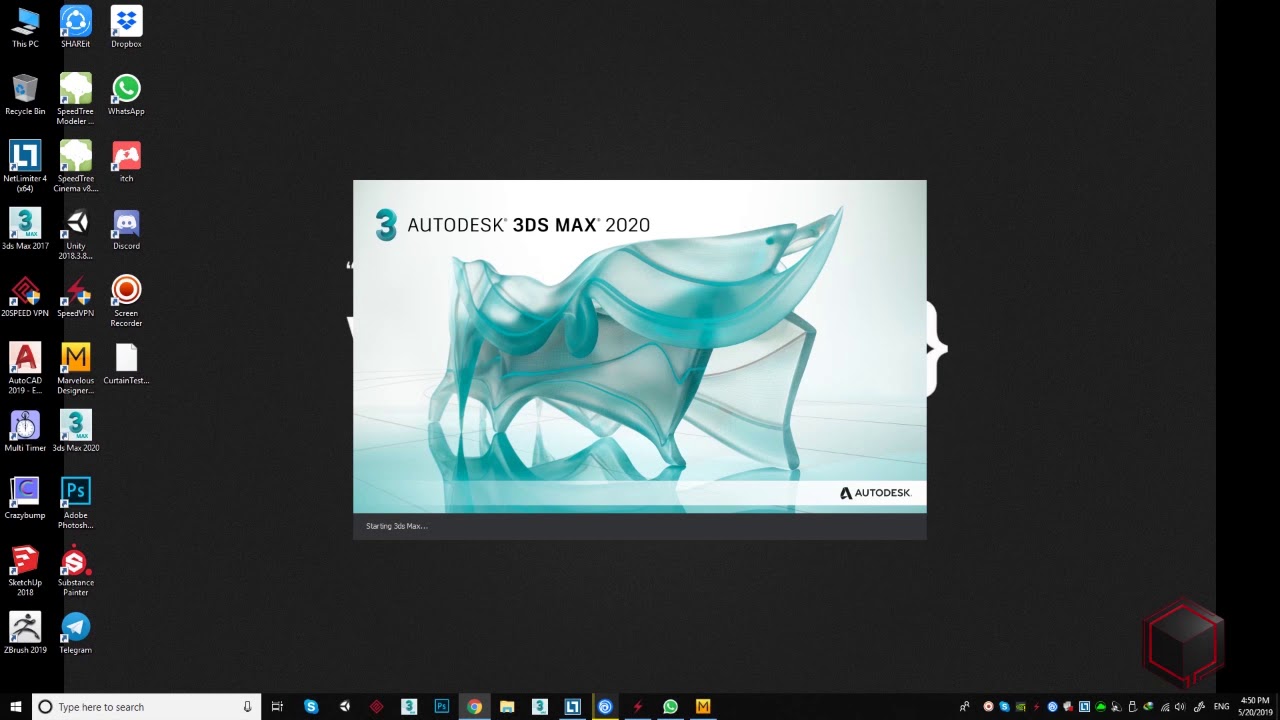
Task: Open Task View from the taskbar
Action: click(x=278, y=706)
